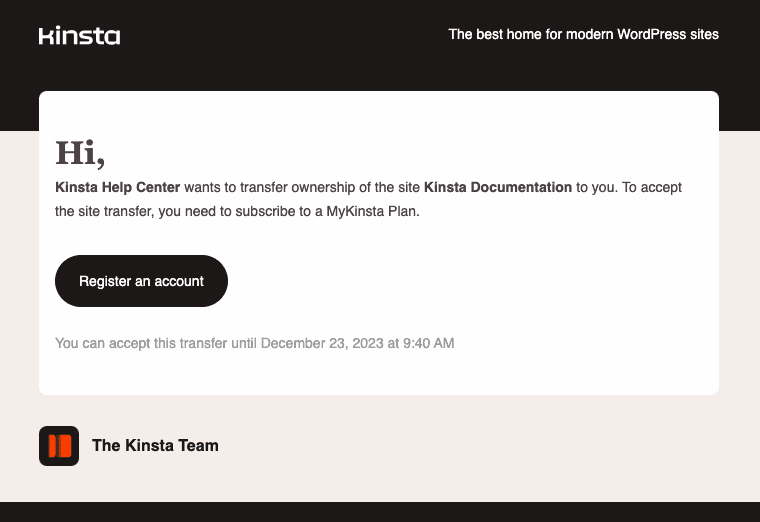Click the December 23, 2023 date
Image resolution: width=760 pixels, height=522 pixels.
[x=322, y=343]
